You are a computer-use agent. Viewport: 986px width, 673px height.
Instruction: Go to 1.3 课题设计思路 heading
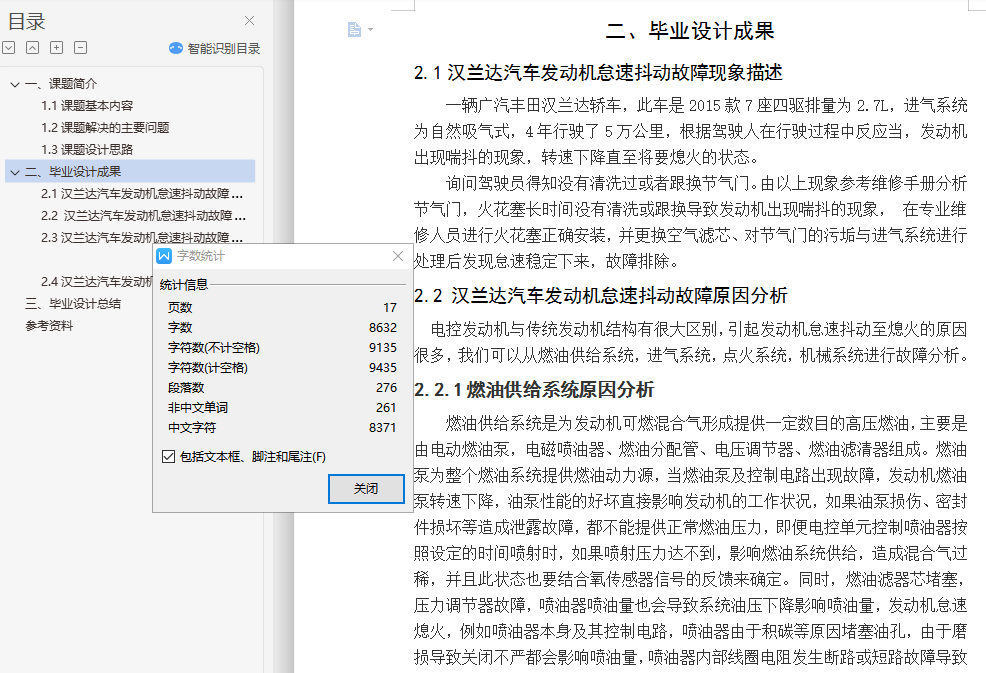pyautogui.click(x=87, y=150)
